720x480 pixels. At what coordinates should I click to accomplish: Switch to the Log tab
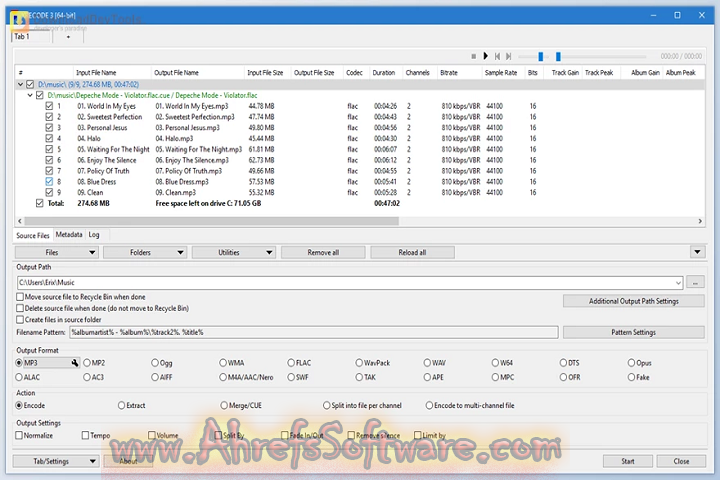(94, 235)
